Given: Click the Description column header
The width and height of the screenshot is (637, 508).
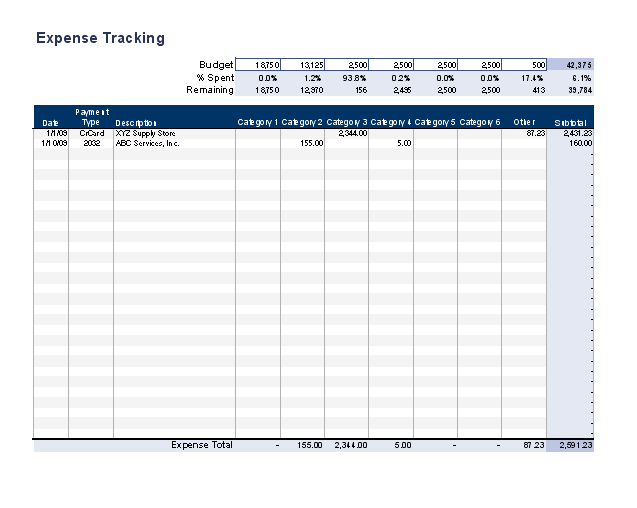Looking at the screenshot, I should point(136,123).
